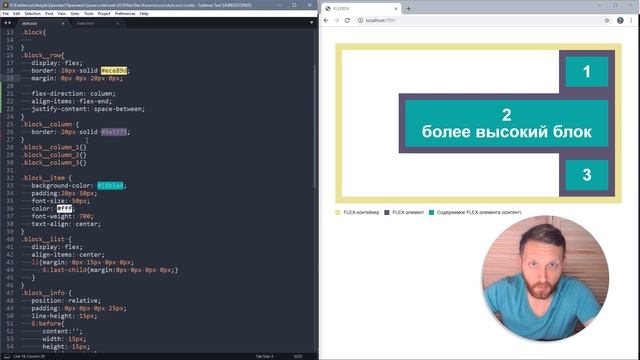
Task: Click the teal background-color value on line 33
Action: [110, 186]
